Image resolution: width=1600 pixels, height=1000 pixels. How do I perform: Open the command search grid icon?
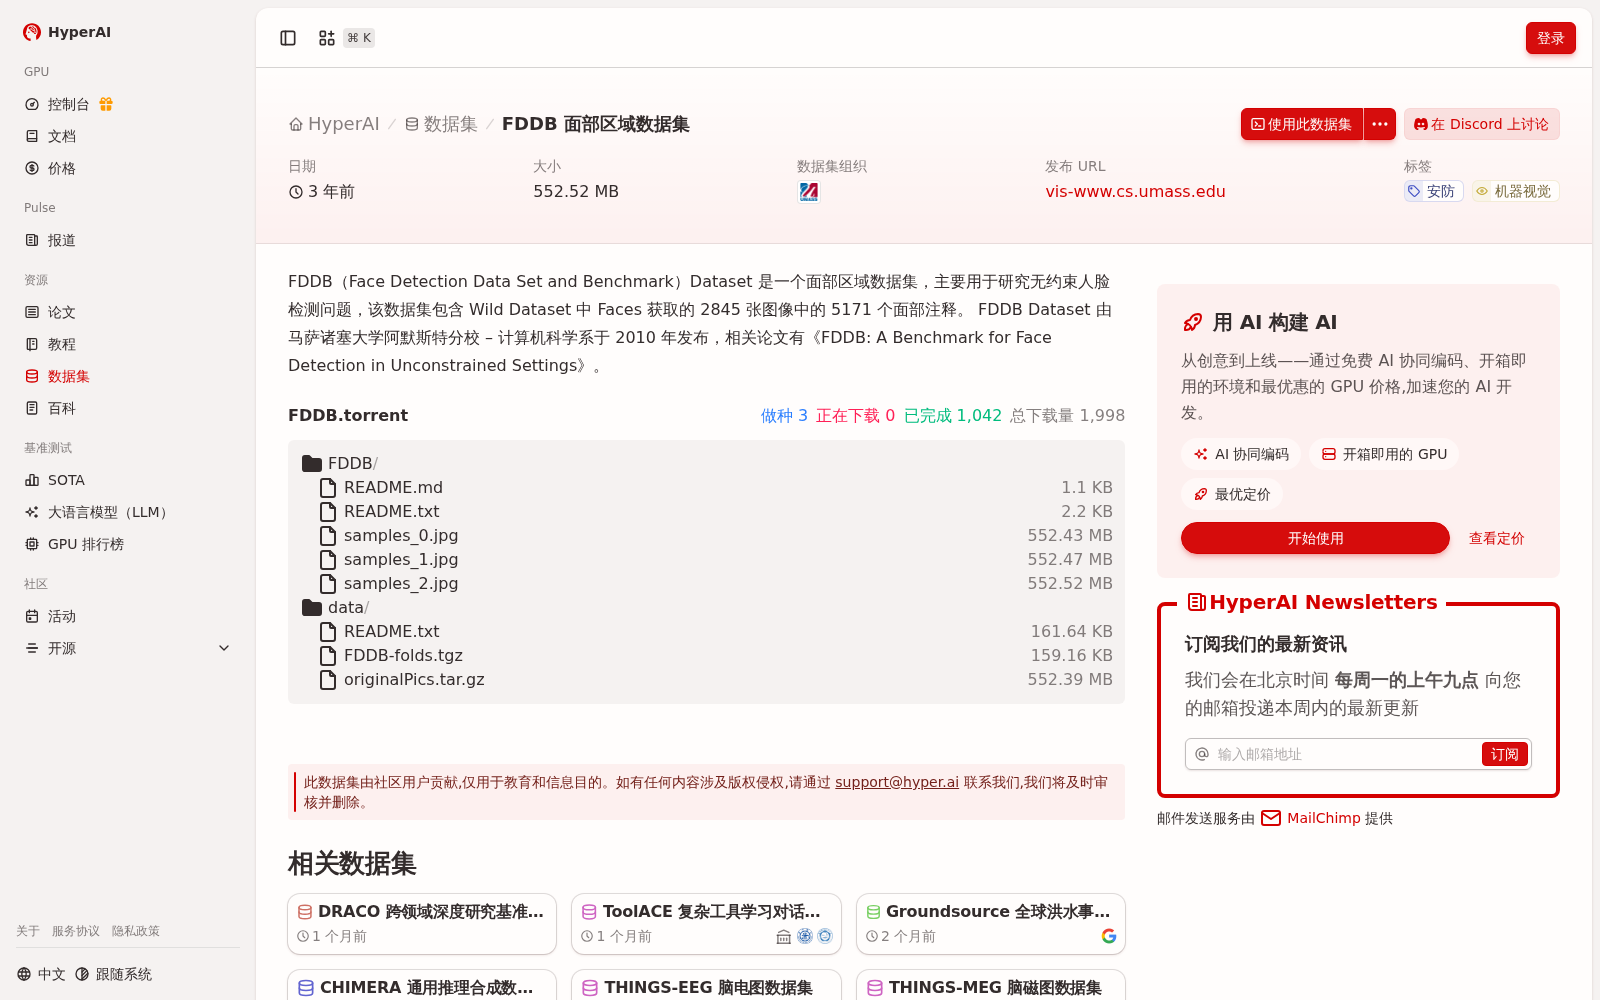327,38
